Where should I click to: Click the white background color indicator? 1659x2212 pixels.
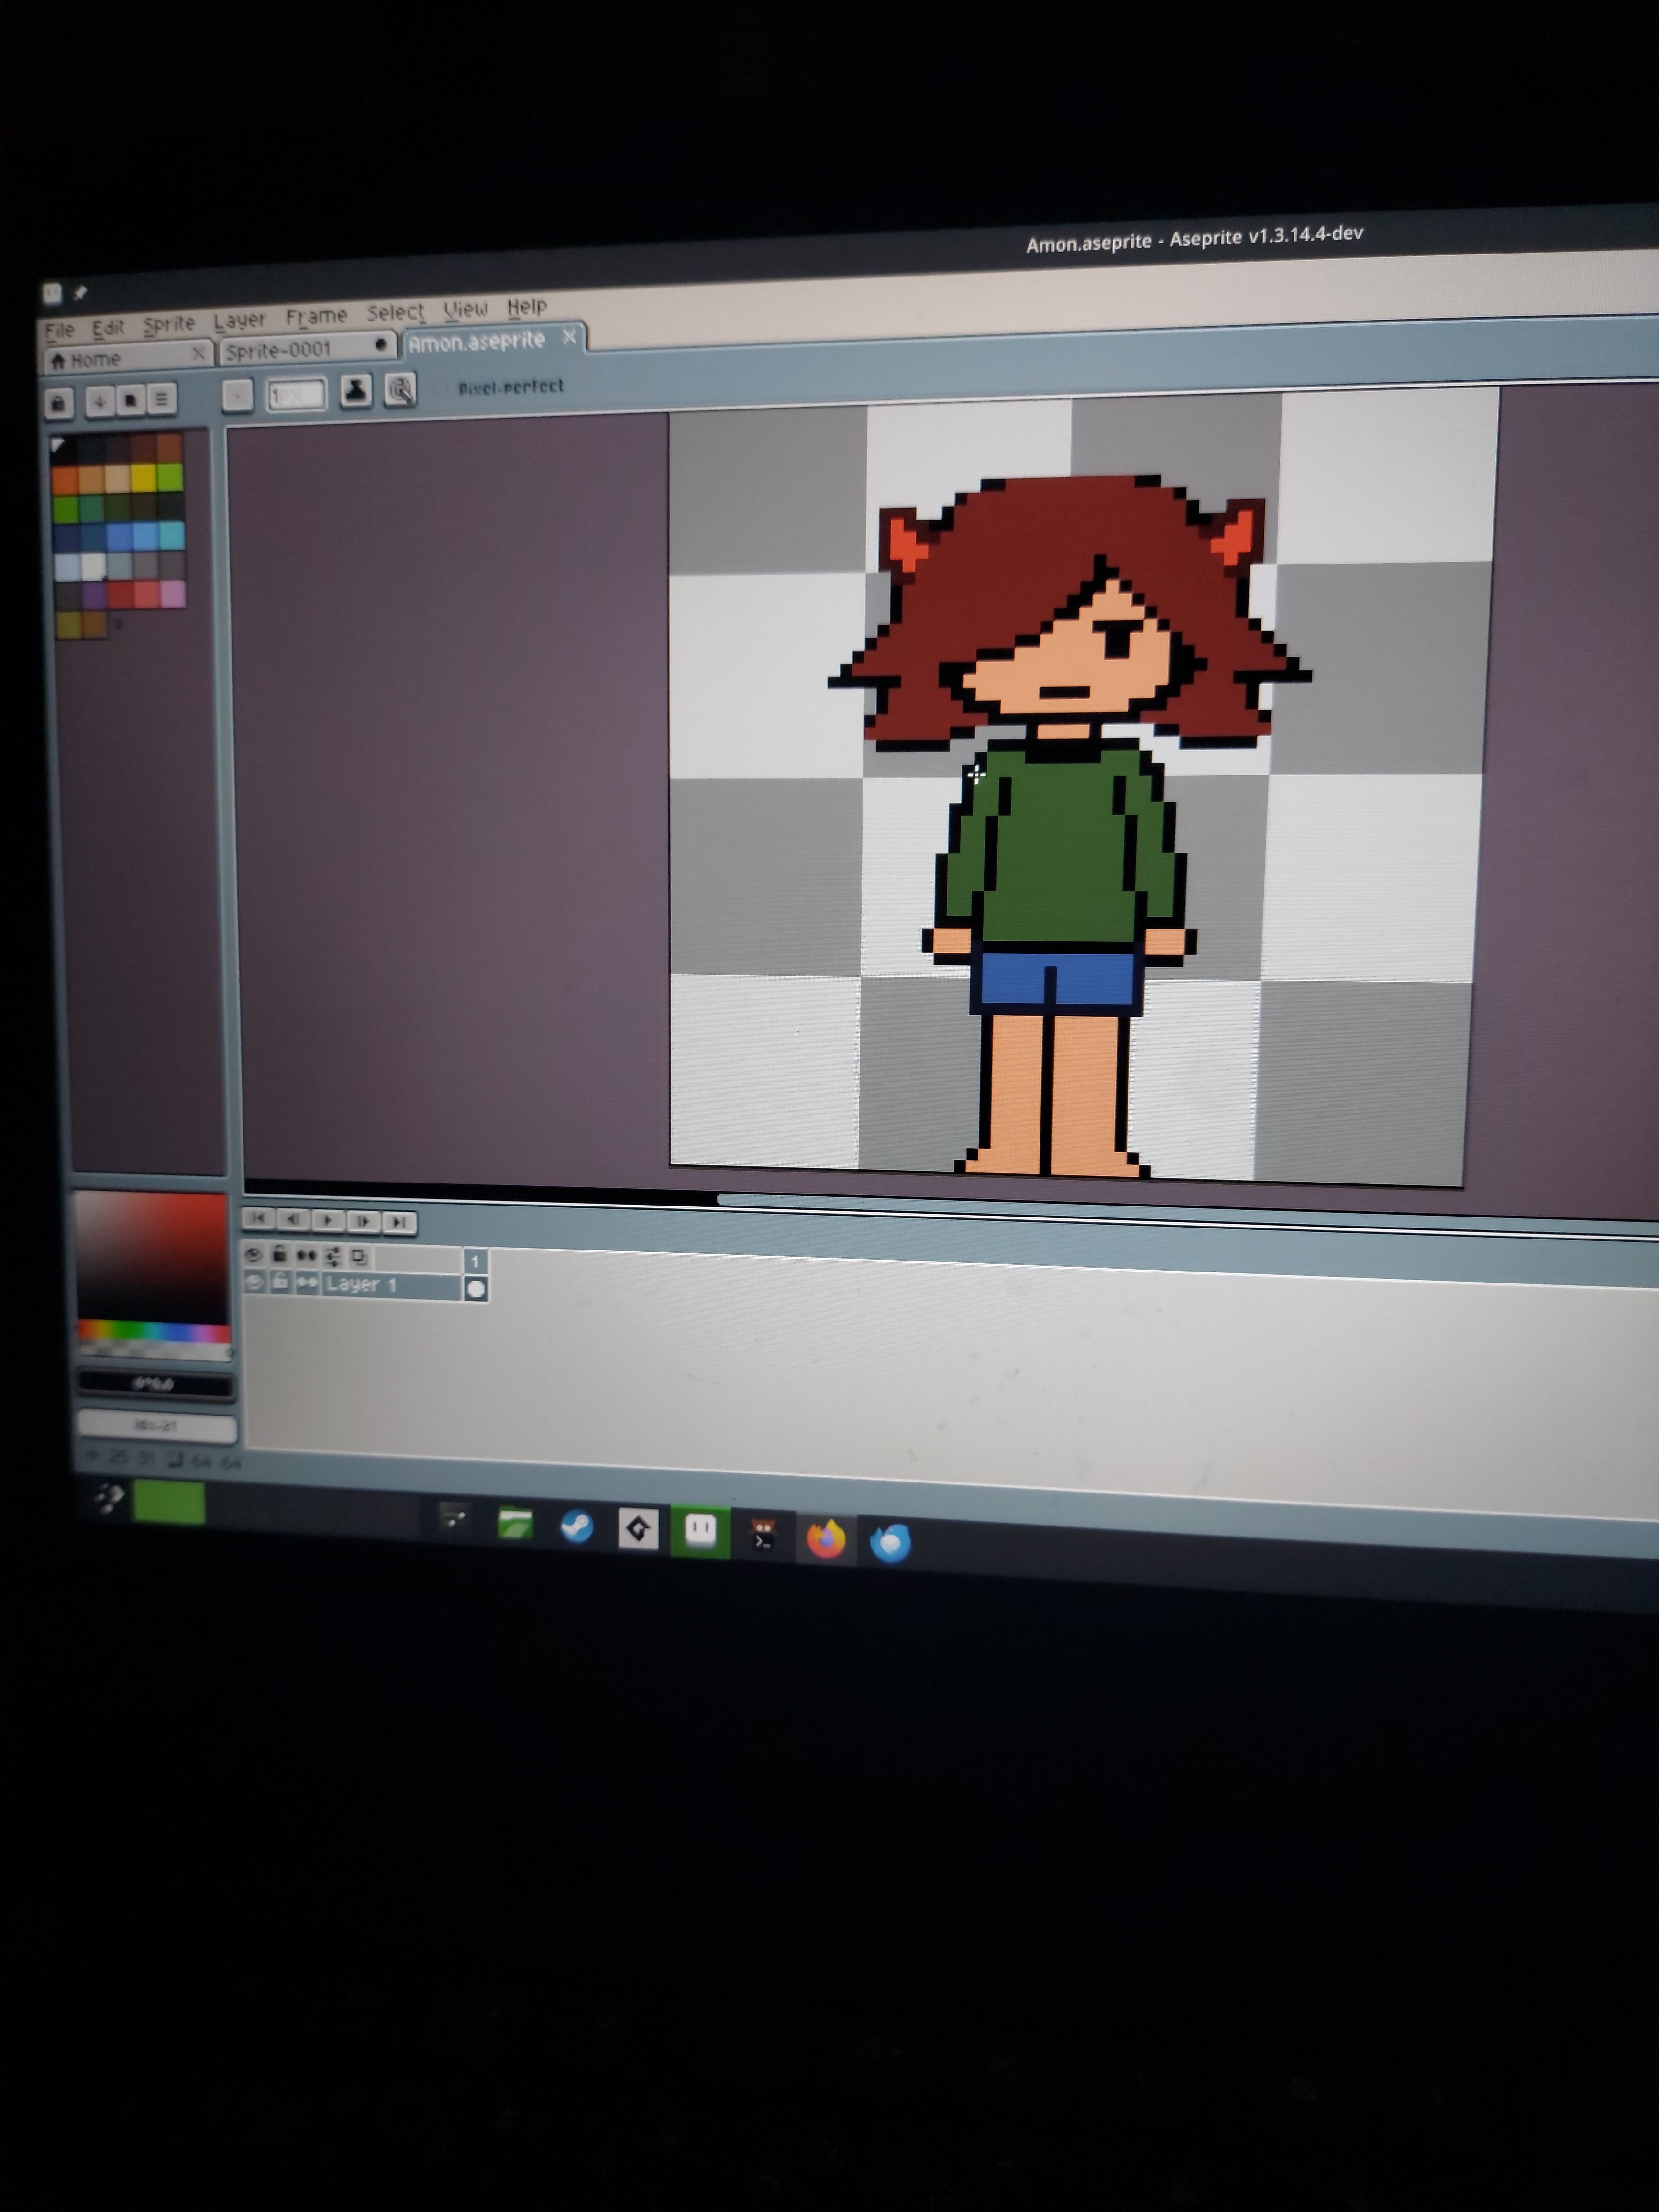(x=158, y=1426)
